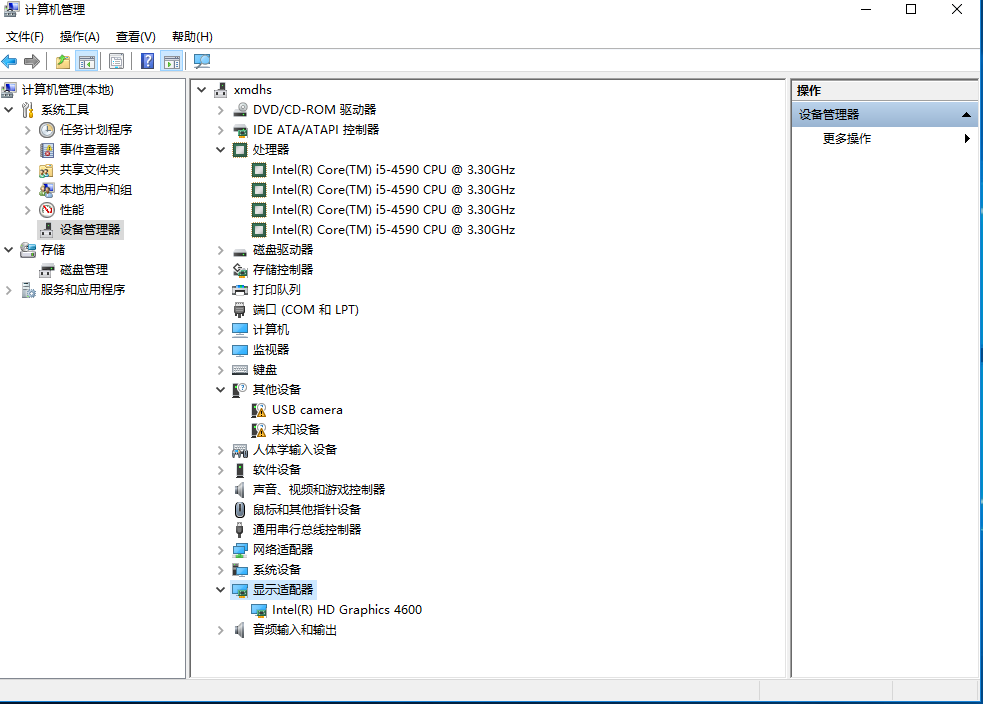Click the 未知设备 warning entry
The width and height of the screenshot is (983, 704).
coord(295,430)
